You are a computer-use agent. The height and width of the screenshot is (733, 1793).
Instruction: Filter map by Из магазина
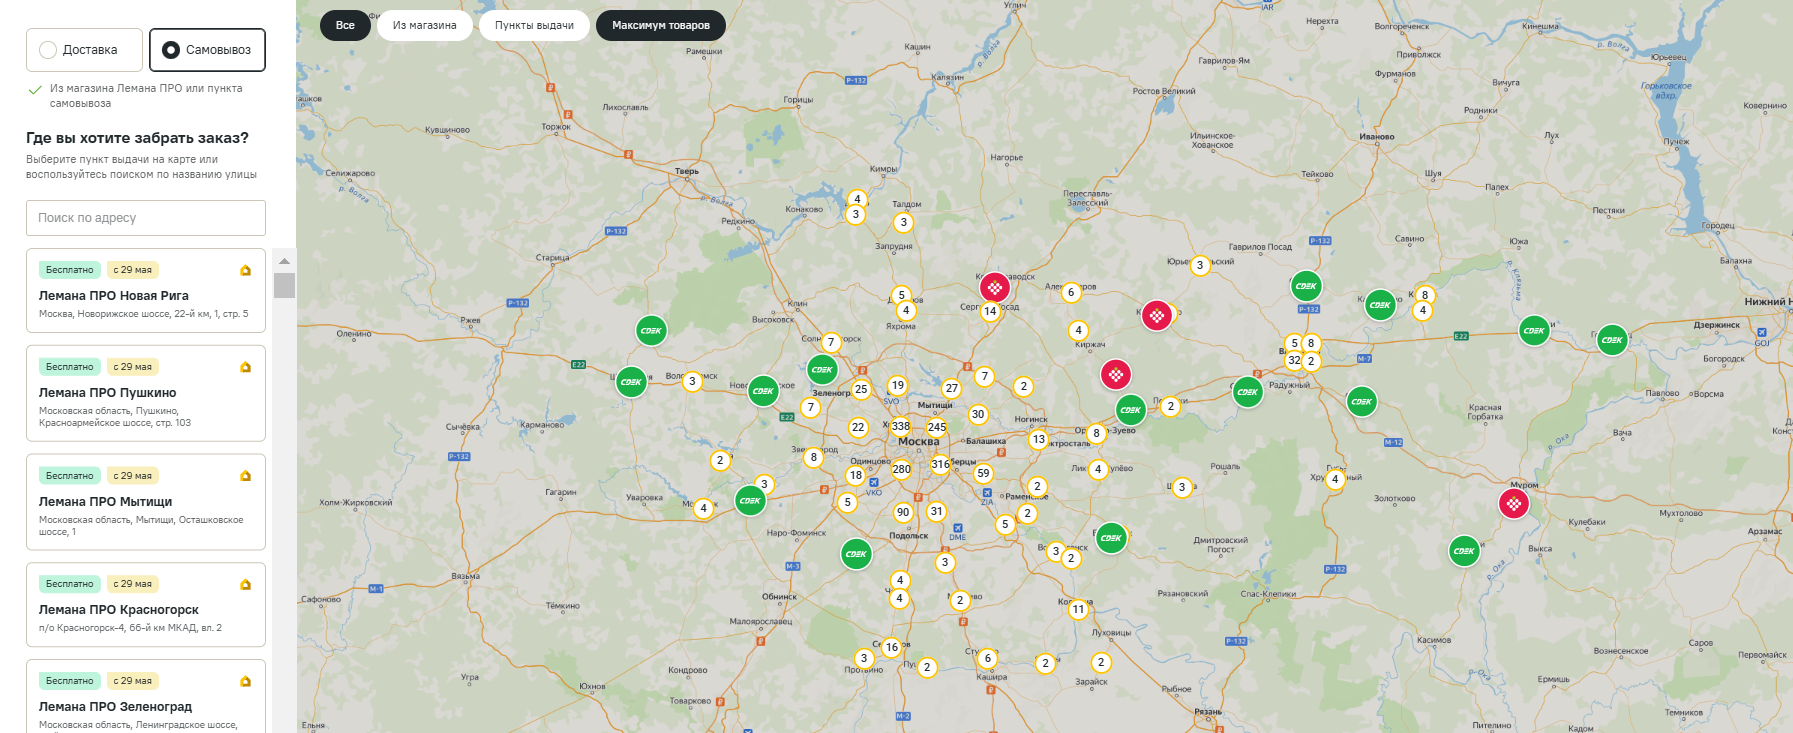[424, 25]
